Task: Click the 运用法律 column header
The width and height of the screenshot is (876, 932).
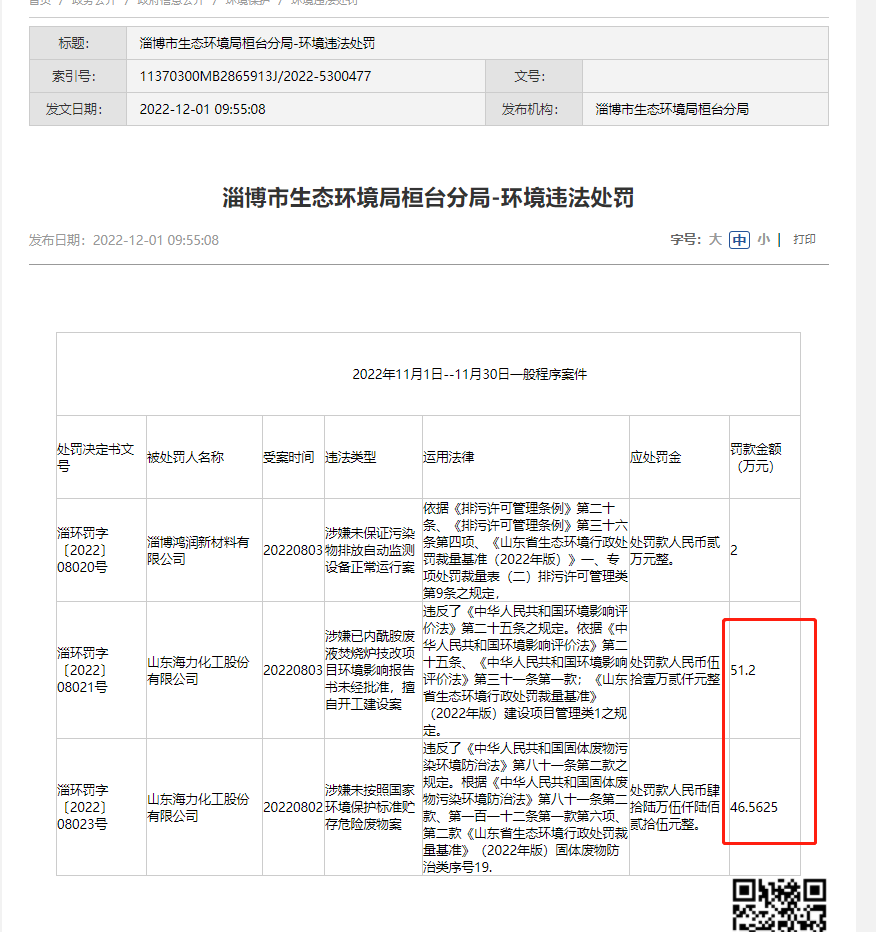Action: coord(525,457)
